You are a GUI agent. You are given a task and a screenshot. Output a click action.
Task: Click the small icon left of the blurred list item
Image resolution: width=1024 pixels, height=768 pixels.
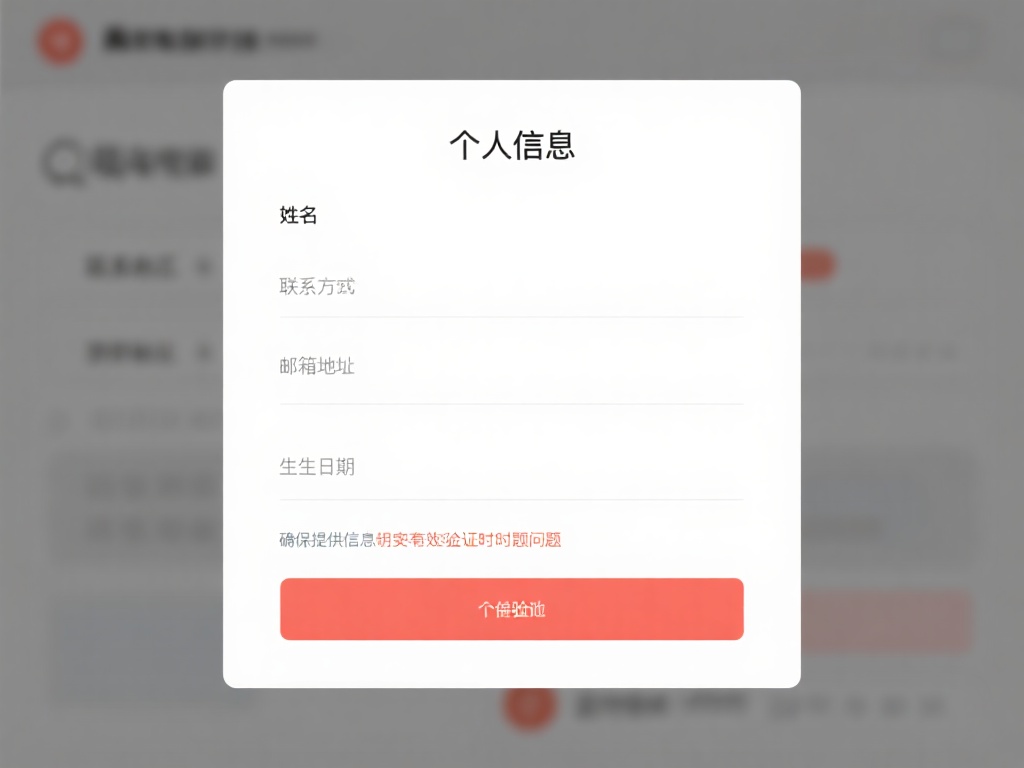(57, 420)
